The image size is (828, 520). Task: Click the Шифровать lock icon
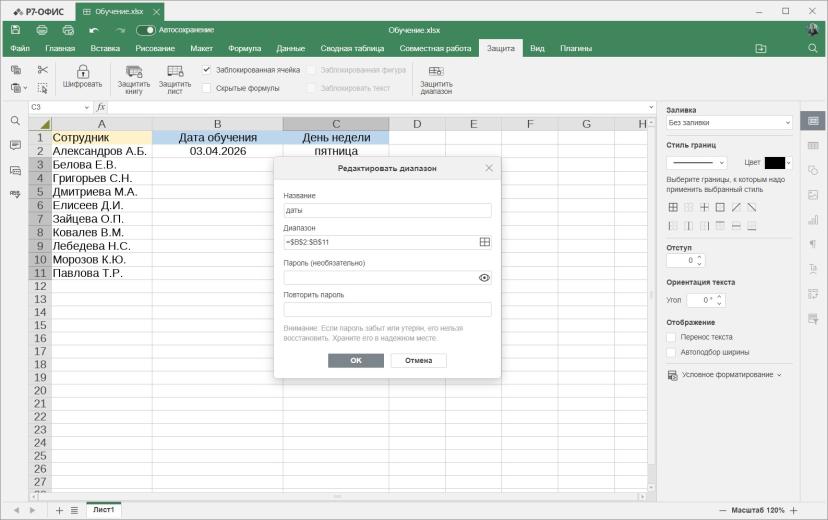click(x=82, y=71)
